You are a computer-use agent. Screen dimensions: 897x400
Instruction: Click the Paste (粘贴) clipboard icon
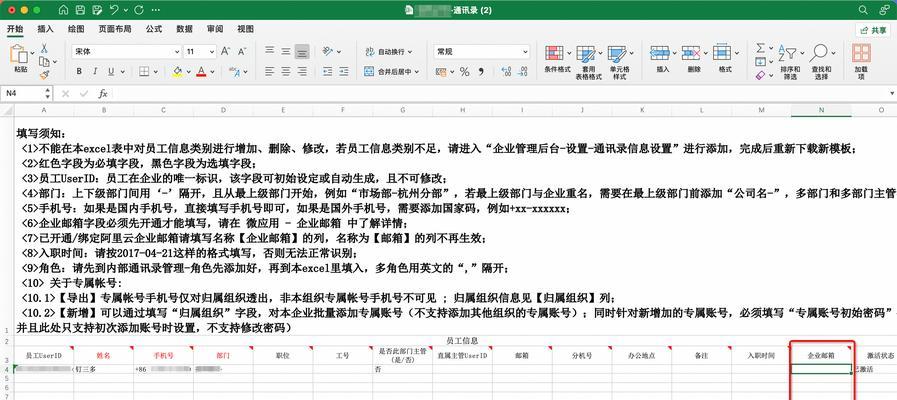pyautogui.click(x=20, y=54)
